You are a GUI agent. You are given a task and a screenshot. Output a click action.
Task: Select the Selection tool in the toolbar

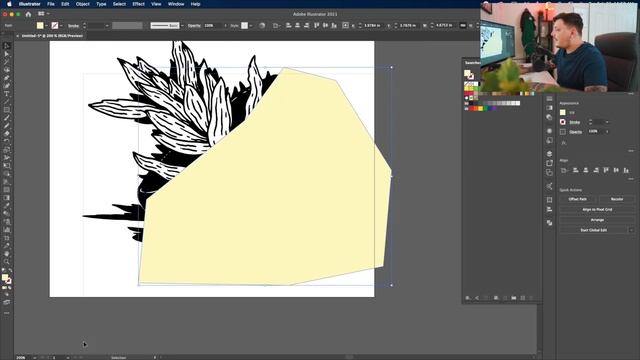click(x=7, y=46)
